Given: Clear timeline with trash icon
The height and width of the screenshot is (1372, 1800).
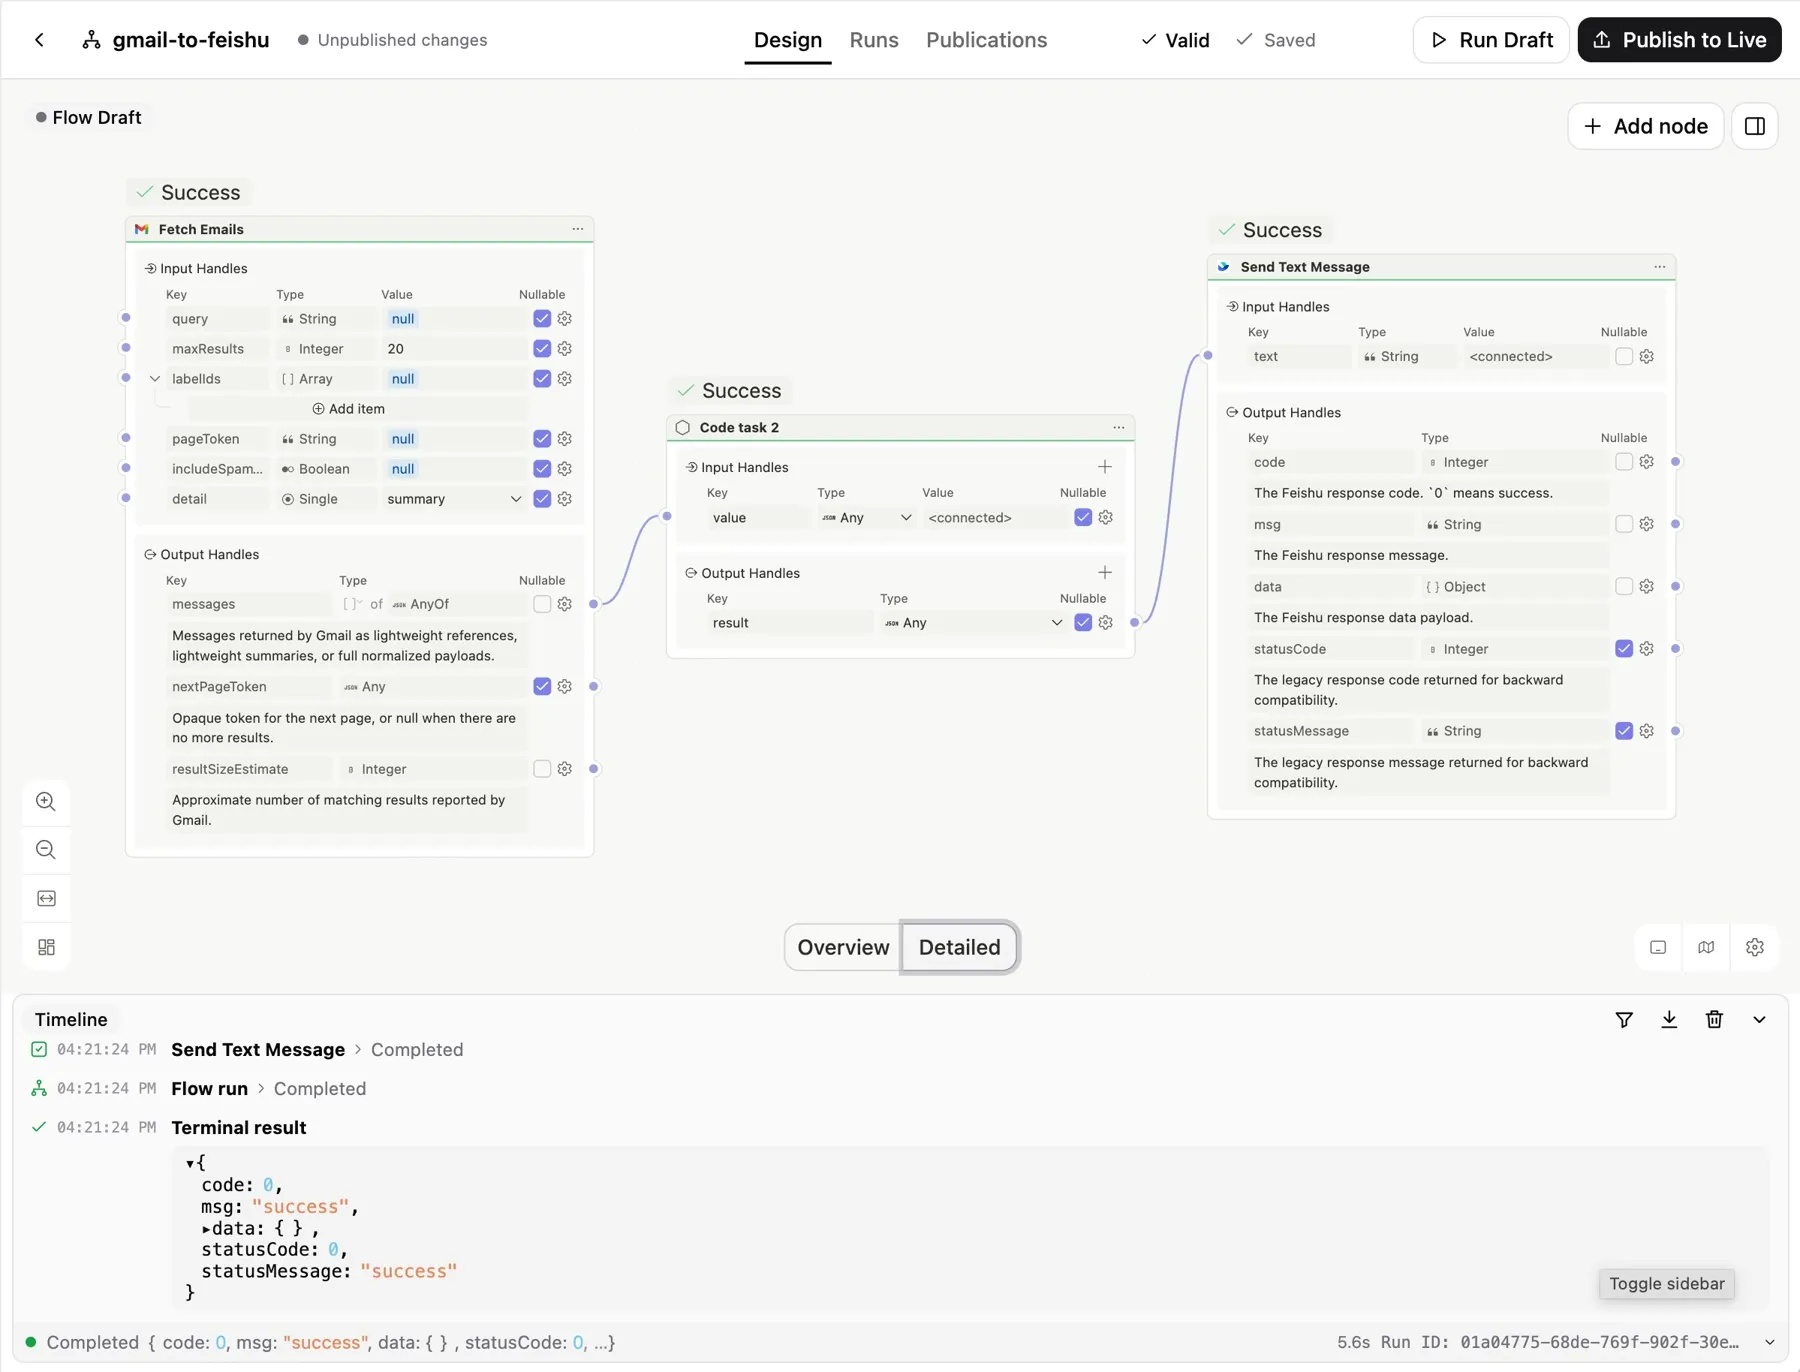Looking at the screenshot, I should tap(1714, 1020).
